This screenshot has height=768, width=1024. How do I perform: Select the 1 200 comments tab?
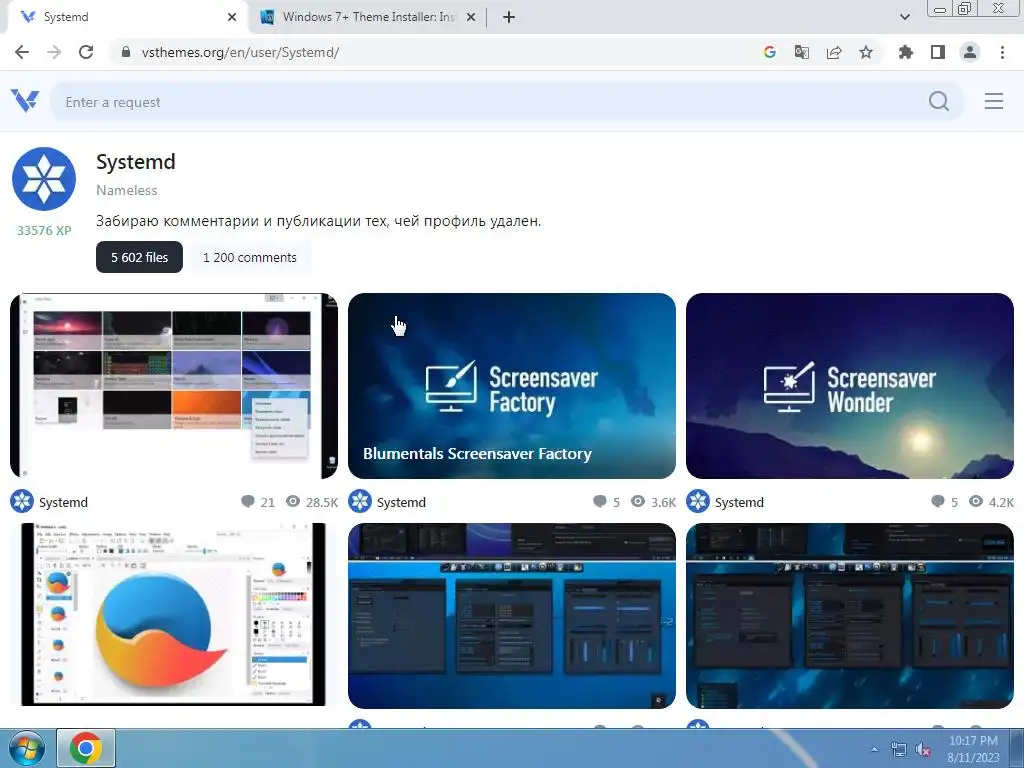pyautogui.click(x=249, y=257)
